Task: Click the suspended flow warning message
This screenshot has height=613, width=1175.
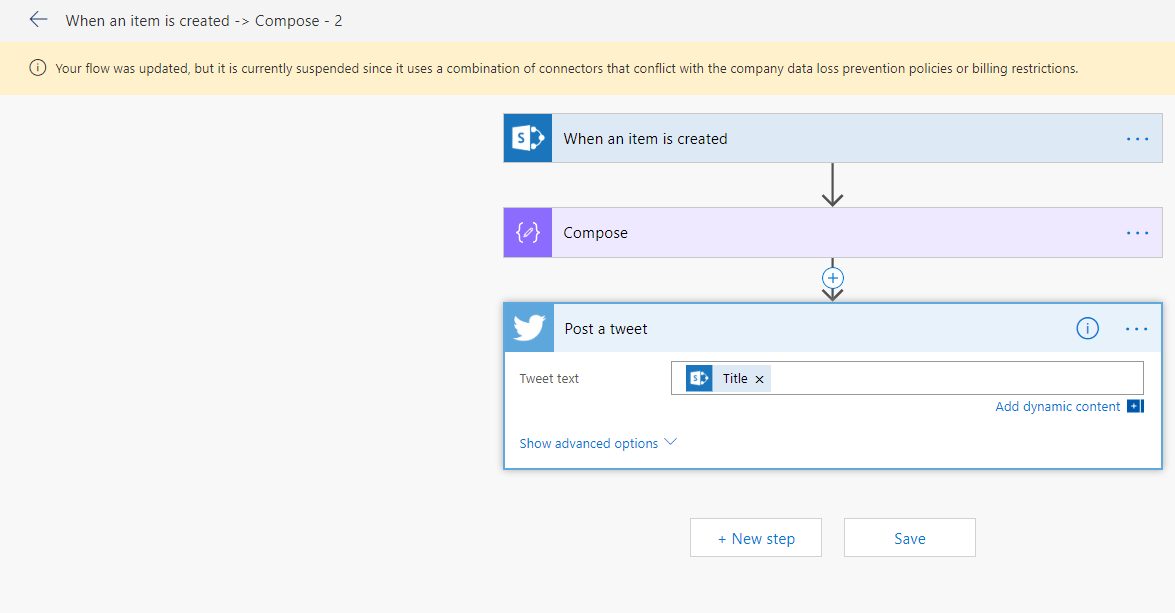Action: 567,68
